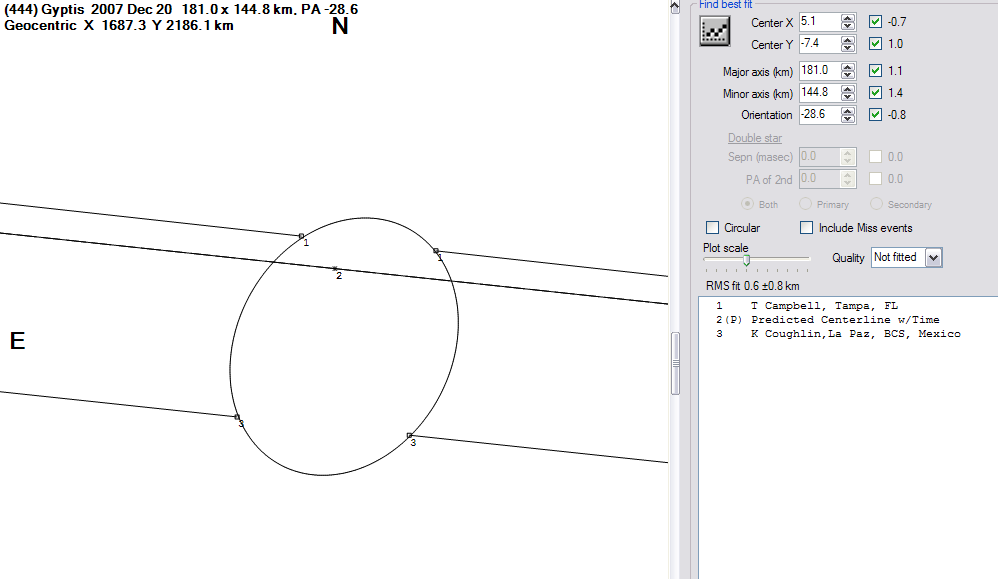This screenshot has width=998, height=579.
Task: Increase Major axis using the up spinner arrow
Action: [x=847, y=67]
